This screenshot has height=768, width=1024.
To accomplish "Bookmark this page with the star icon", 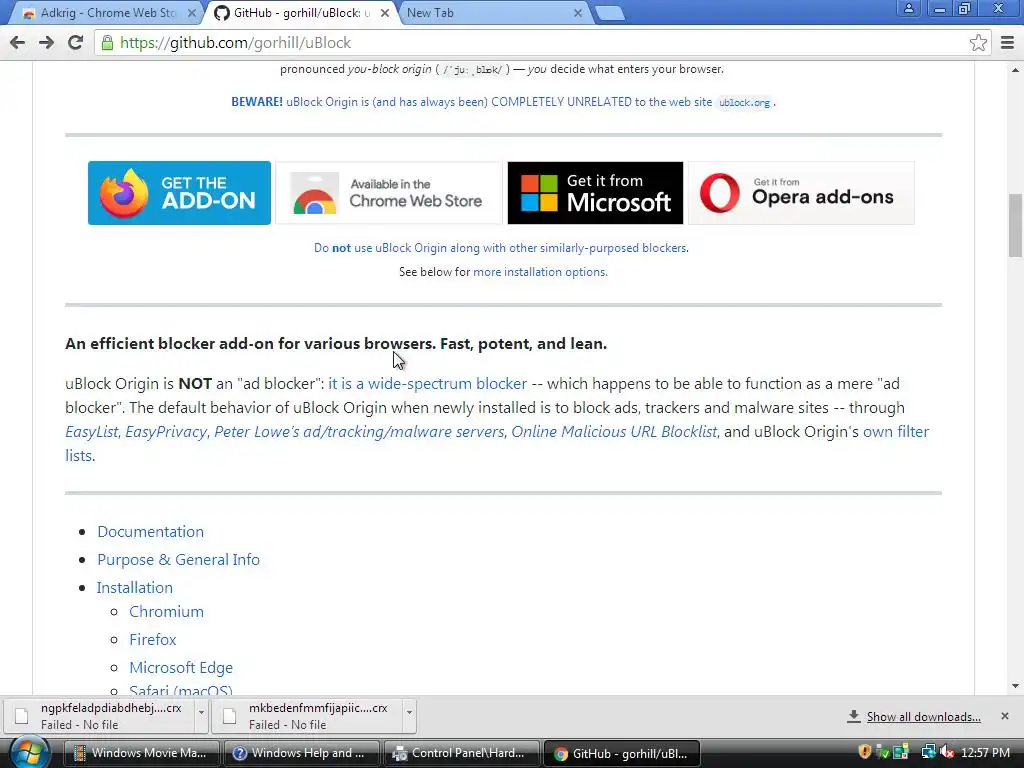I will pos(978,43).
